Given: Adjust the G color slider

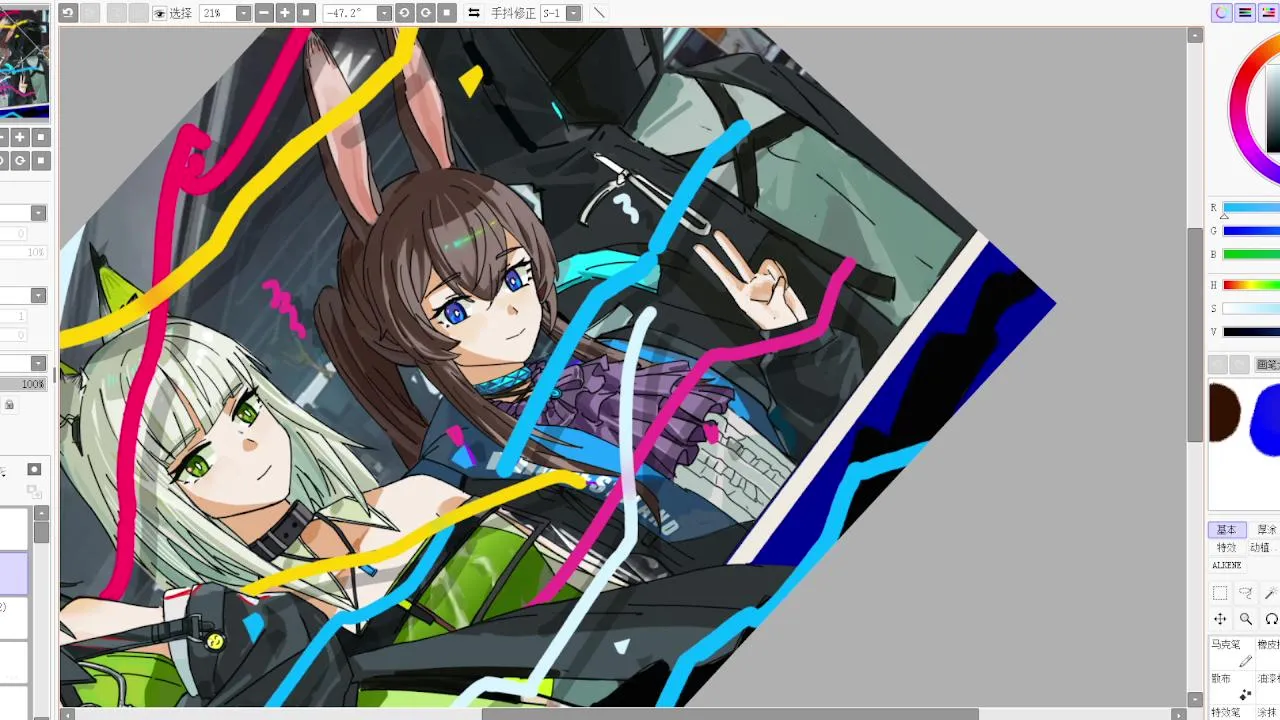Looking at the screenshot, I should pos(1250,231).
